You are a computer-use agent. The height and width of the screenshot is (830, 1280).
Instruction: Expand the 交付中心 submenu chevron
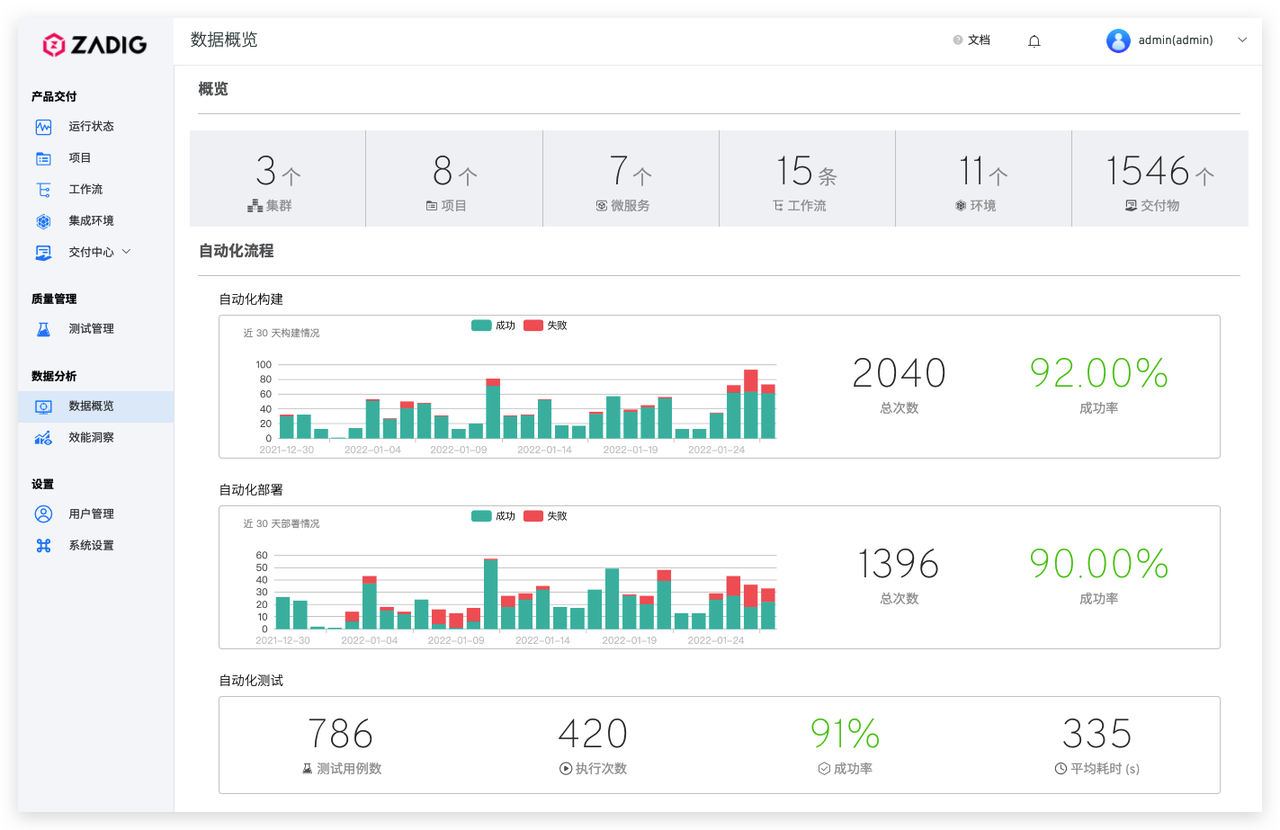tap(127, 252)
